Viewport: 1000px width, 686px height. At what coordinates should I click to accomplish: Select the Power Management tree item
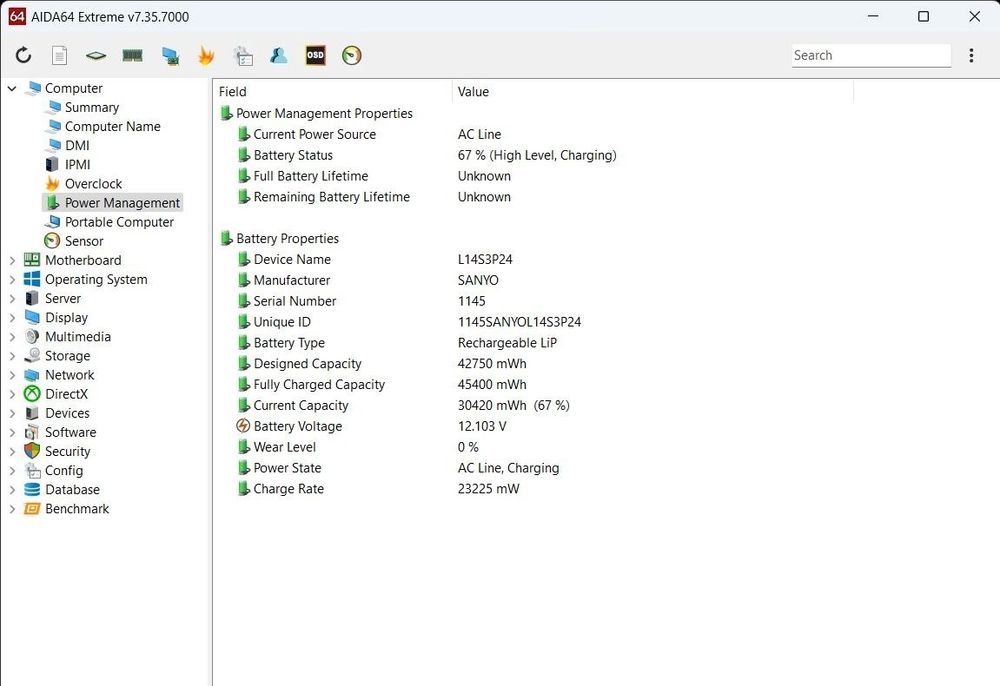[x=113, y=203]
